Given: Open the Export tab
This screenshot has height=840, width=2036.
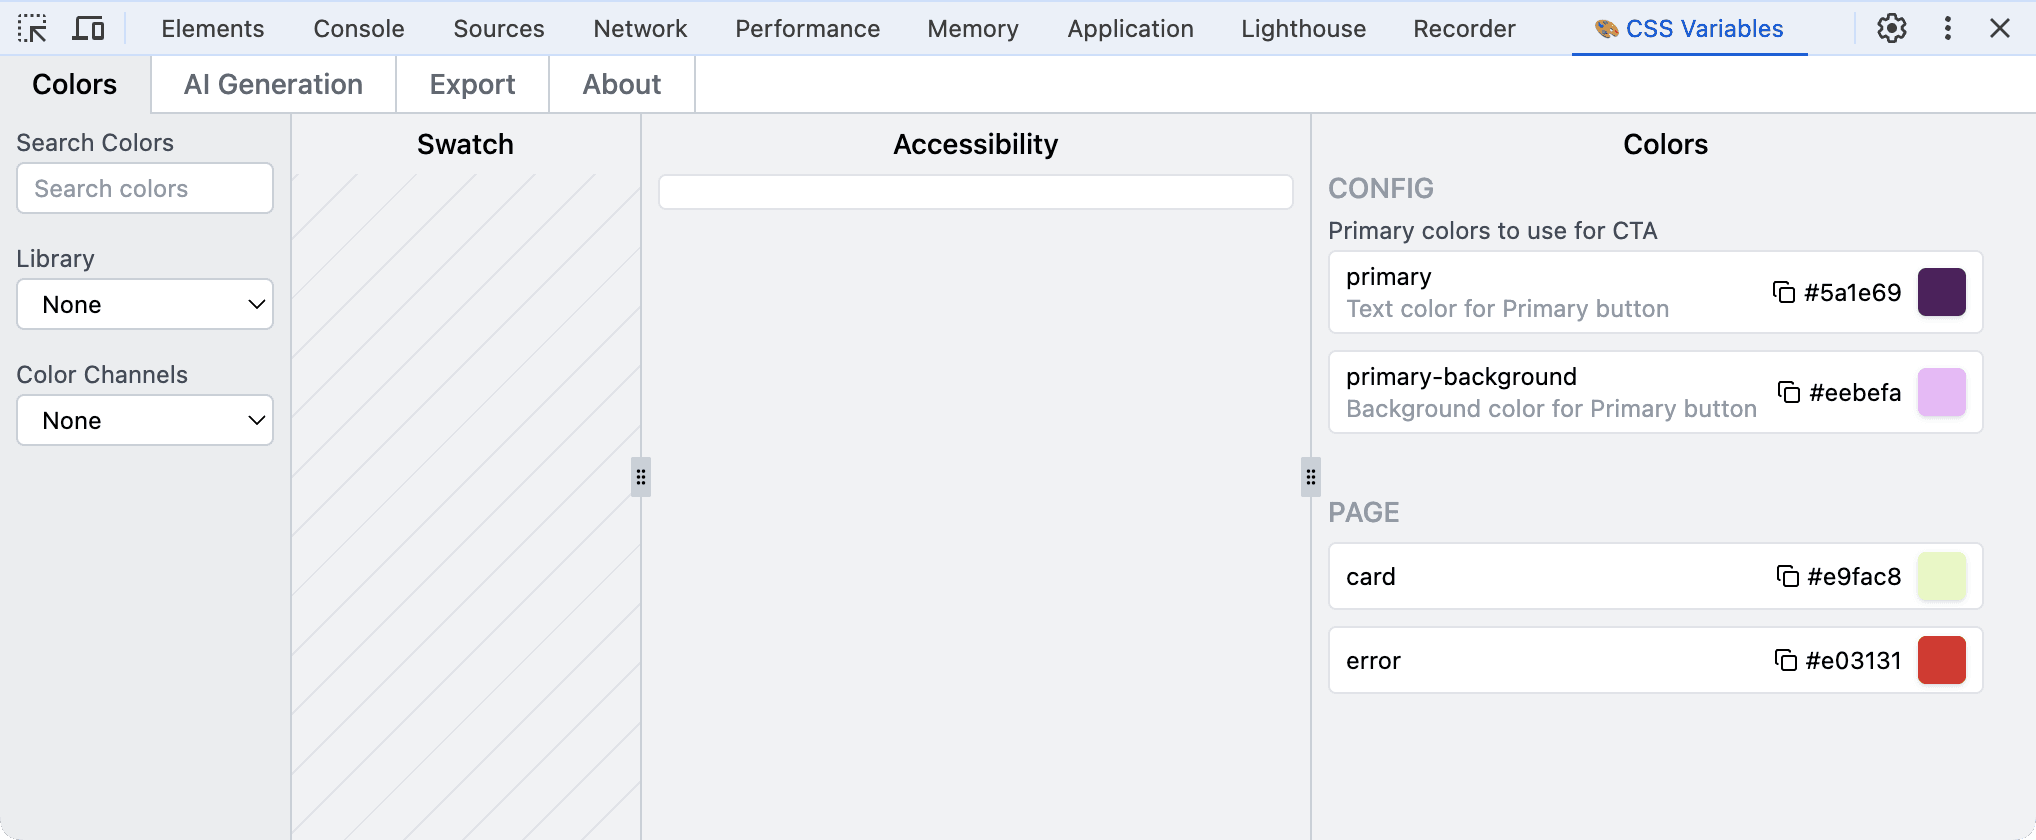Looking at the screenshot, I should [x=472, y=85].
